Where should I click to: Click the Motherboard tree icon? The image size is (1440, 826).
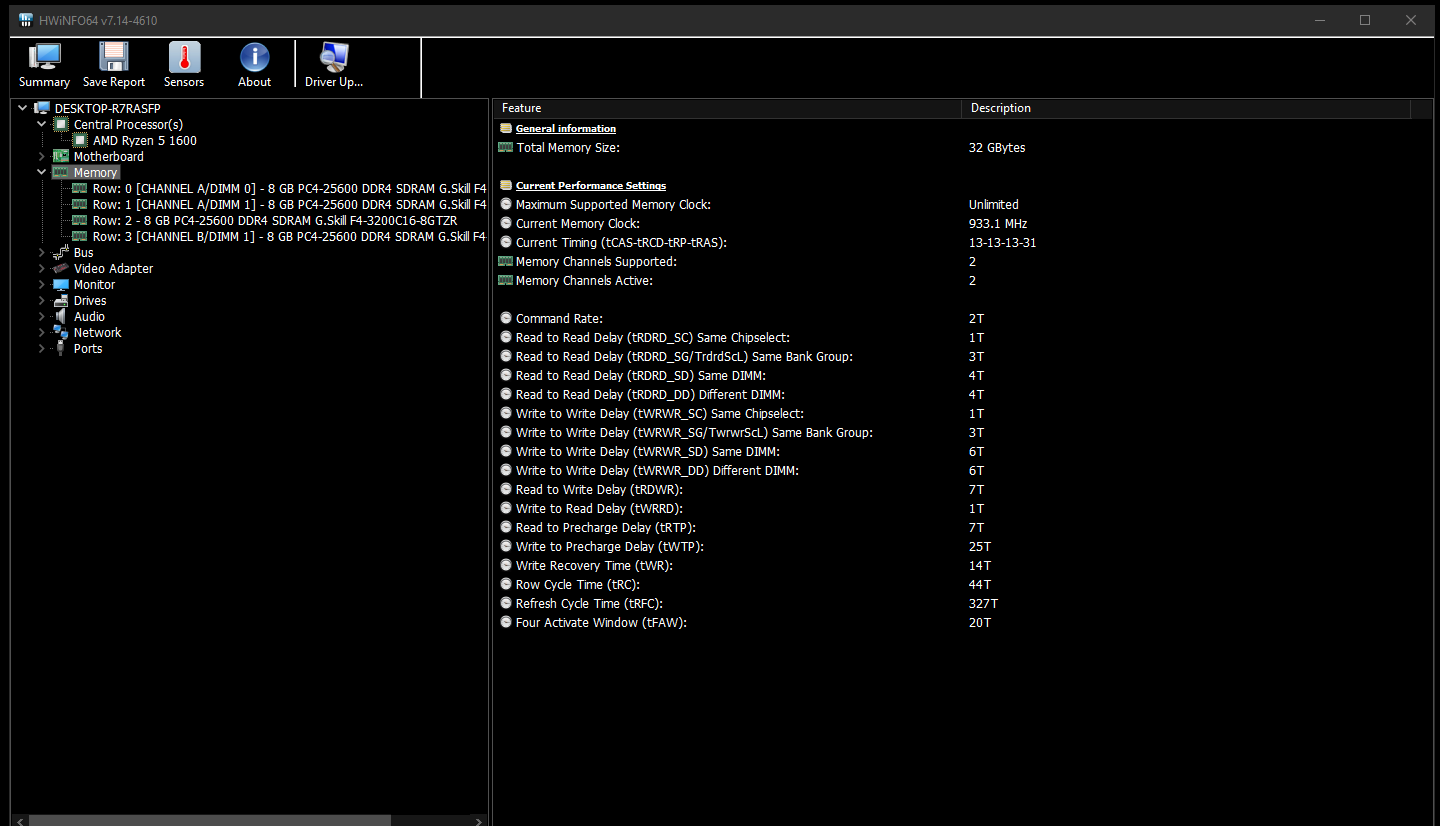[x=61, y=156]
